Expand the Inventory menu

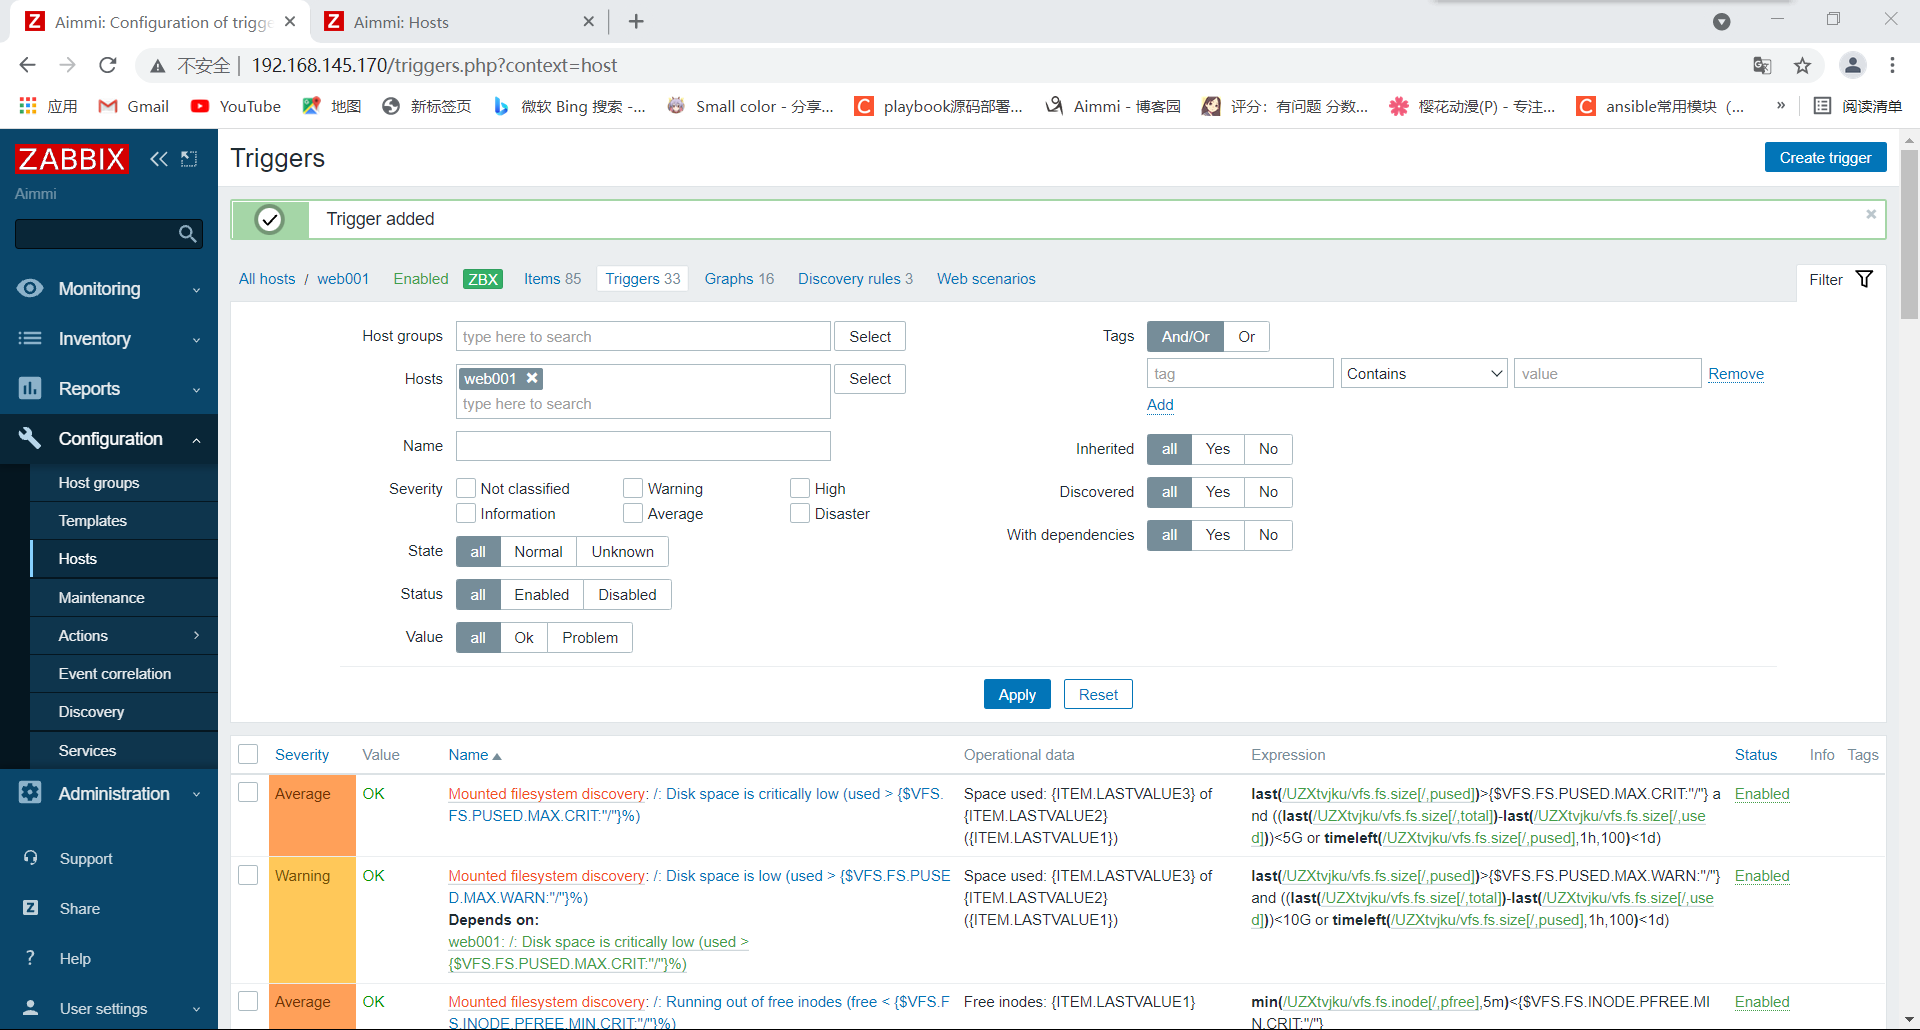(109, 339)
